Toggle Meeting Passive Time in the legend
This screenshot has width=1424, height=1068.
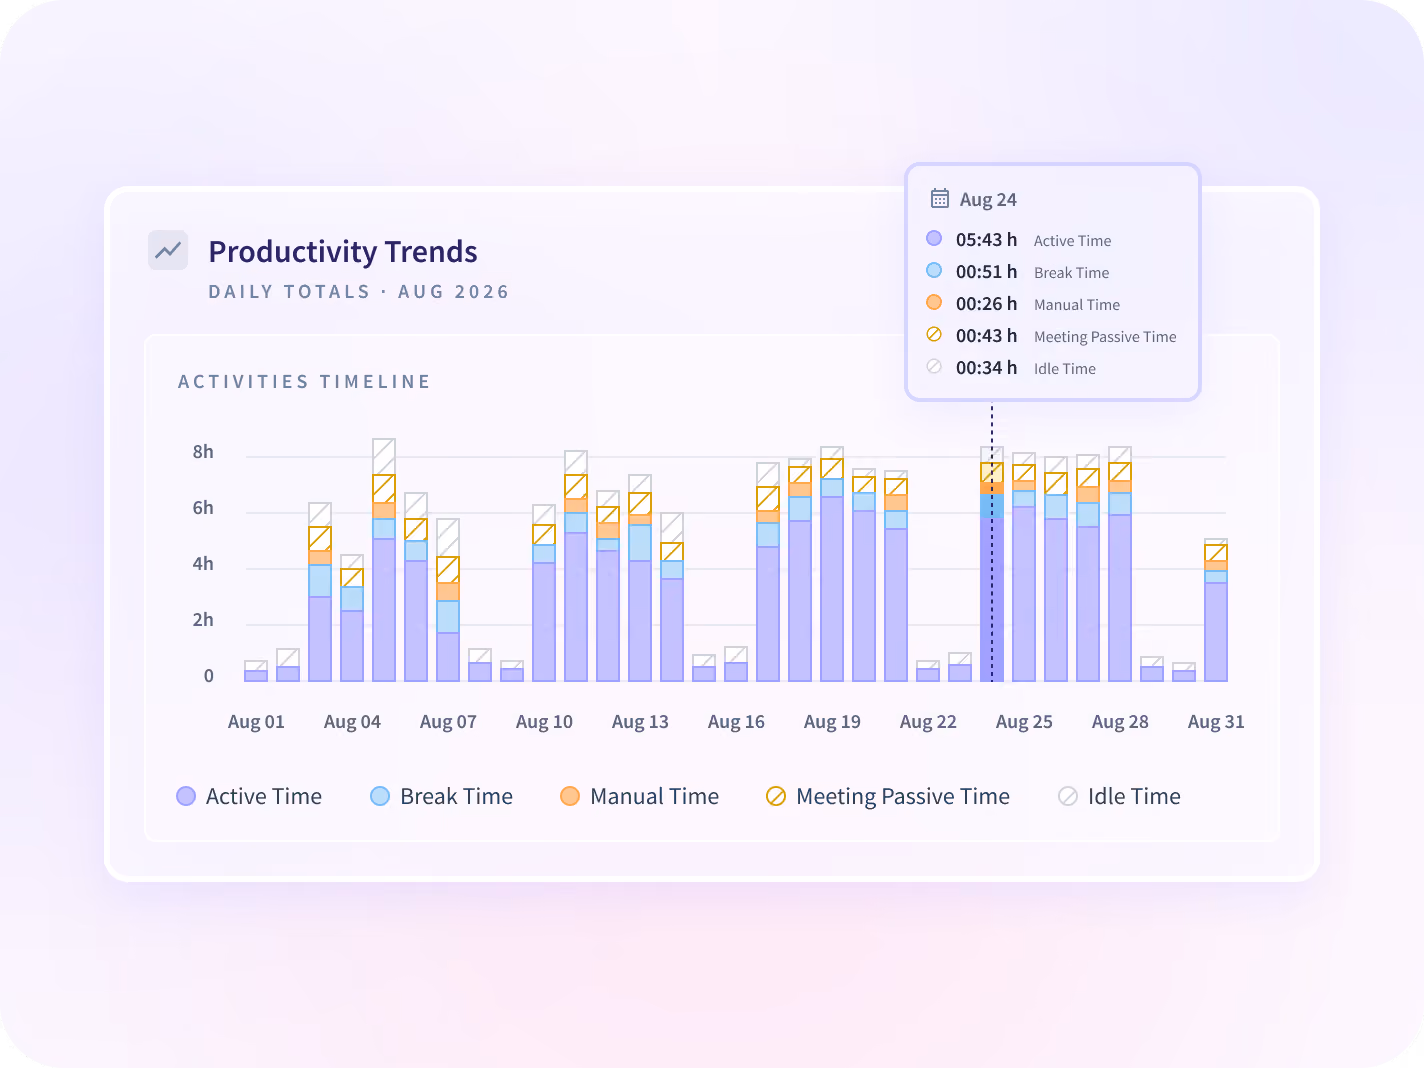point(887,796)
